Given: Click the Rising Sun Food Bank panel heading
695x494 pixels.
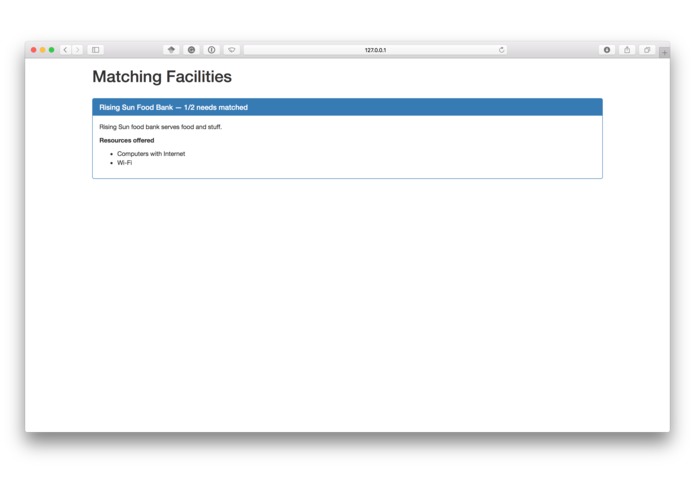Looking at the screenshot, I should pos(347,107).
